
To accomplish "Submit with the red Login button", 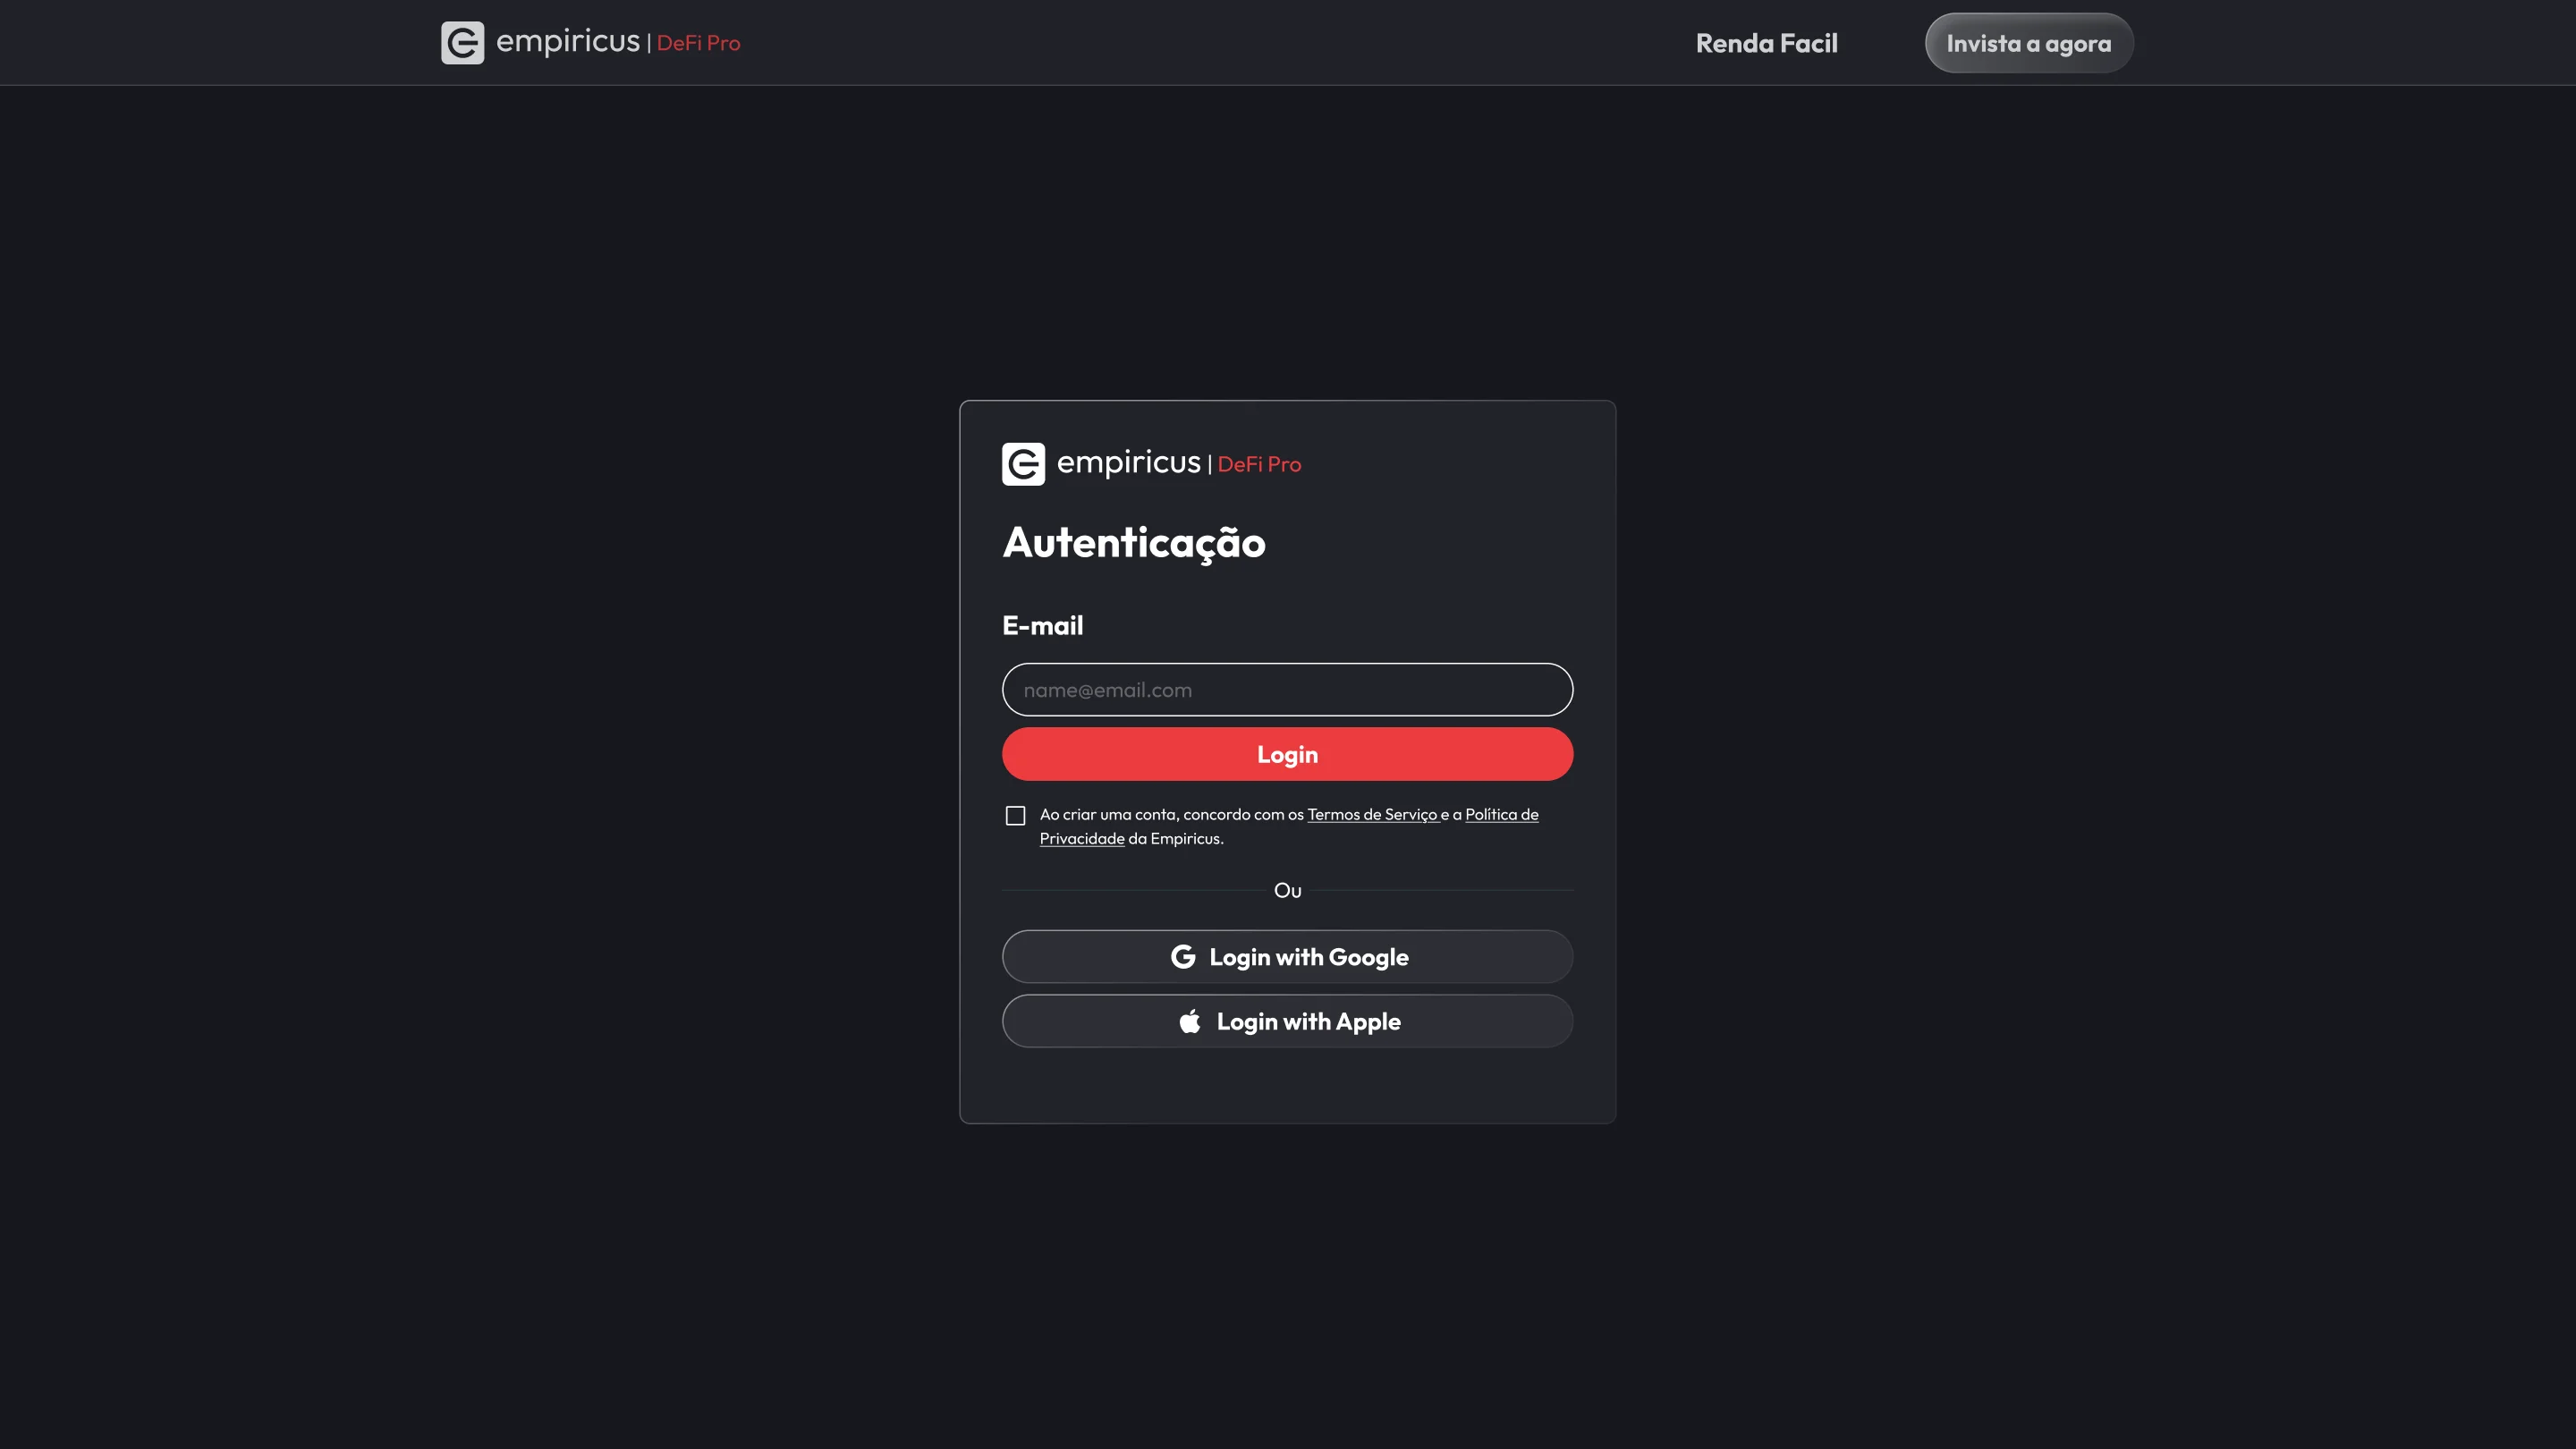I will 1287,754.
